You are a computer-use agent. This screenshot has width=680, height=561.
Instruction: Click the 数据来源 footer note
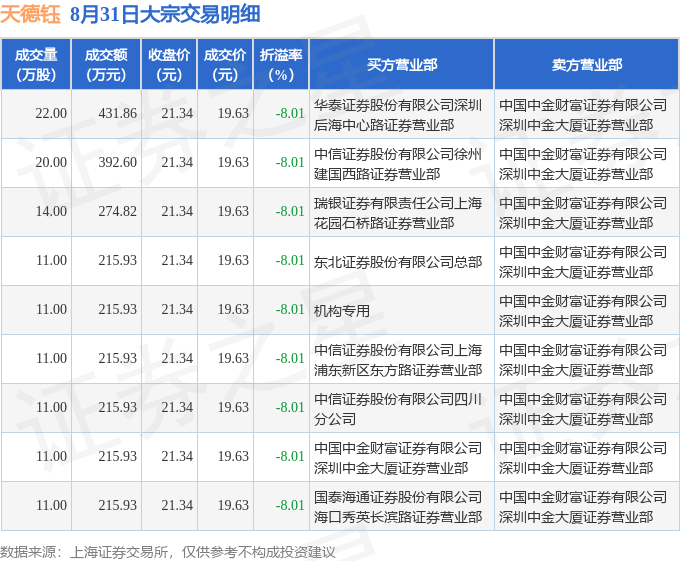[x=168, y=552]
